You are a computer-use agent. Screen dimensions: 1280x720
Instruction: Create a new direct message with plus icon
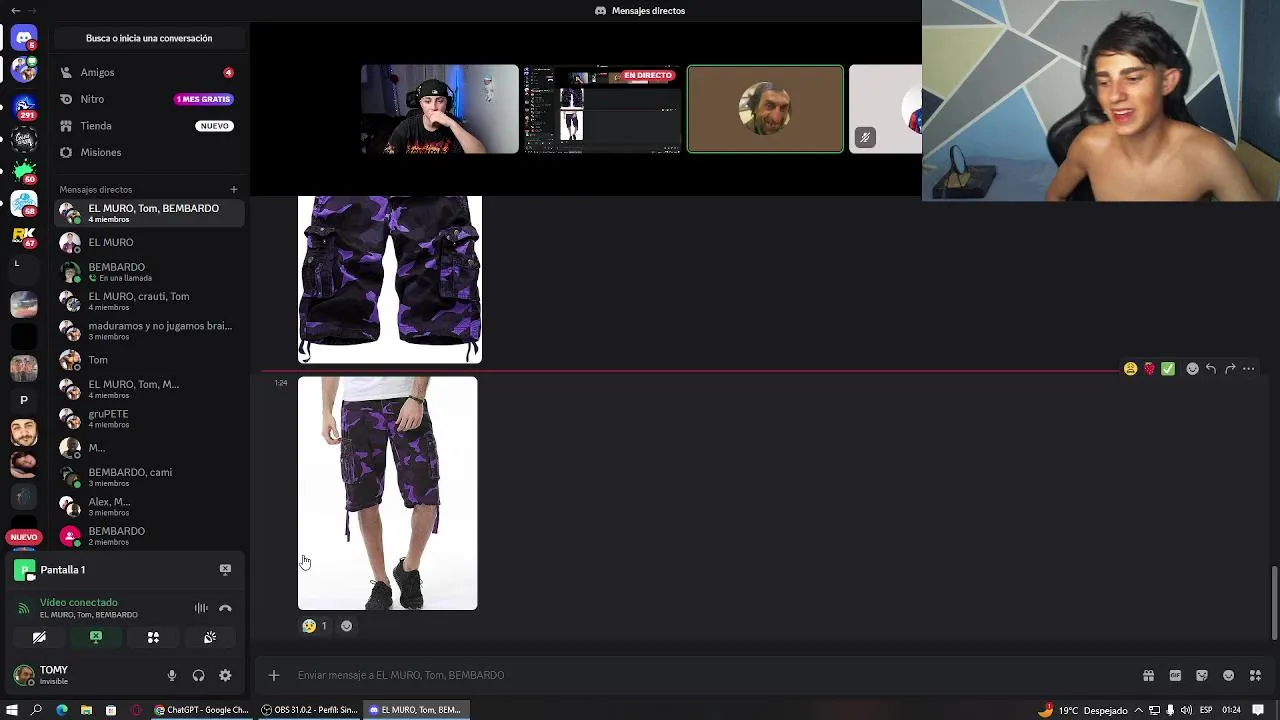click(233, 189)
